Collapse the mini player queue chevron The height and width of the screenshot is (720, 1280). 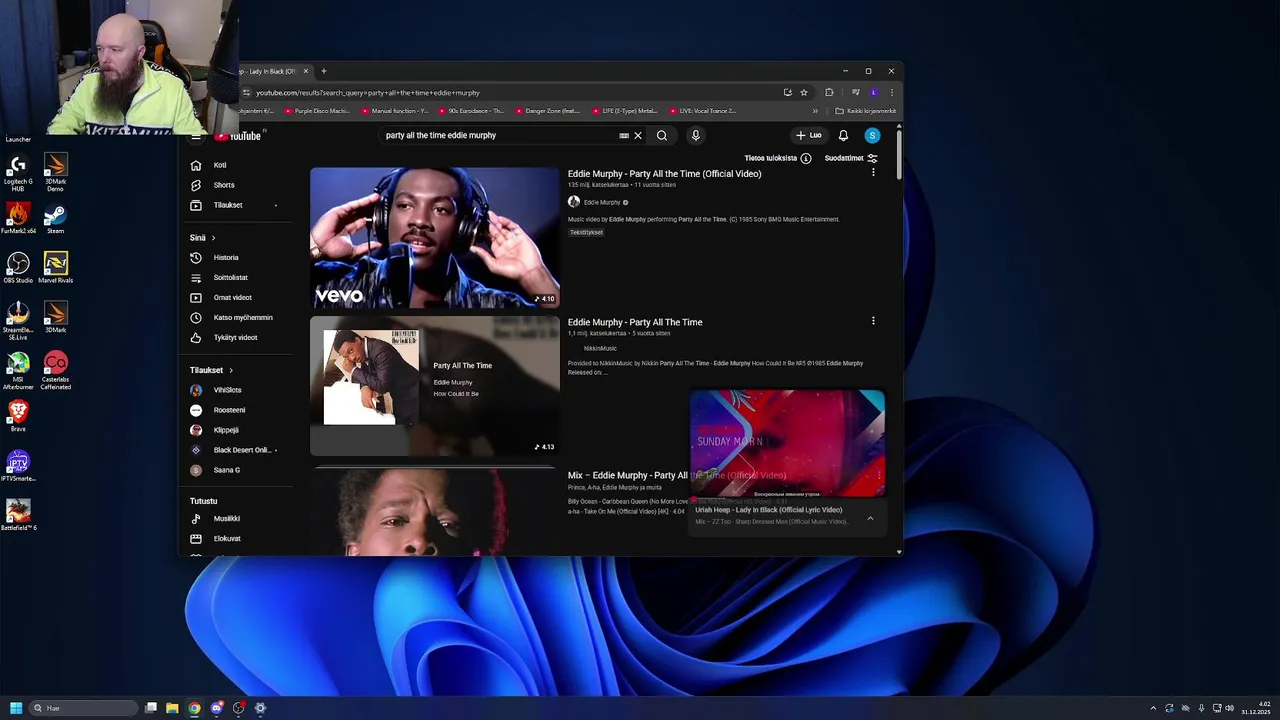[x=870, y=518]
